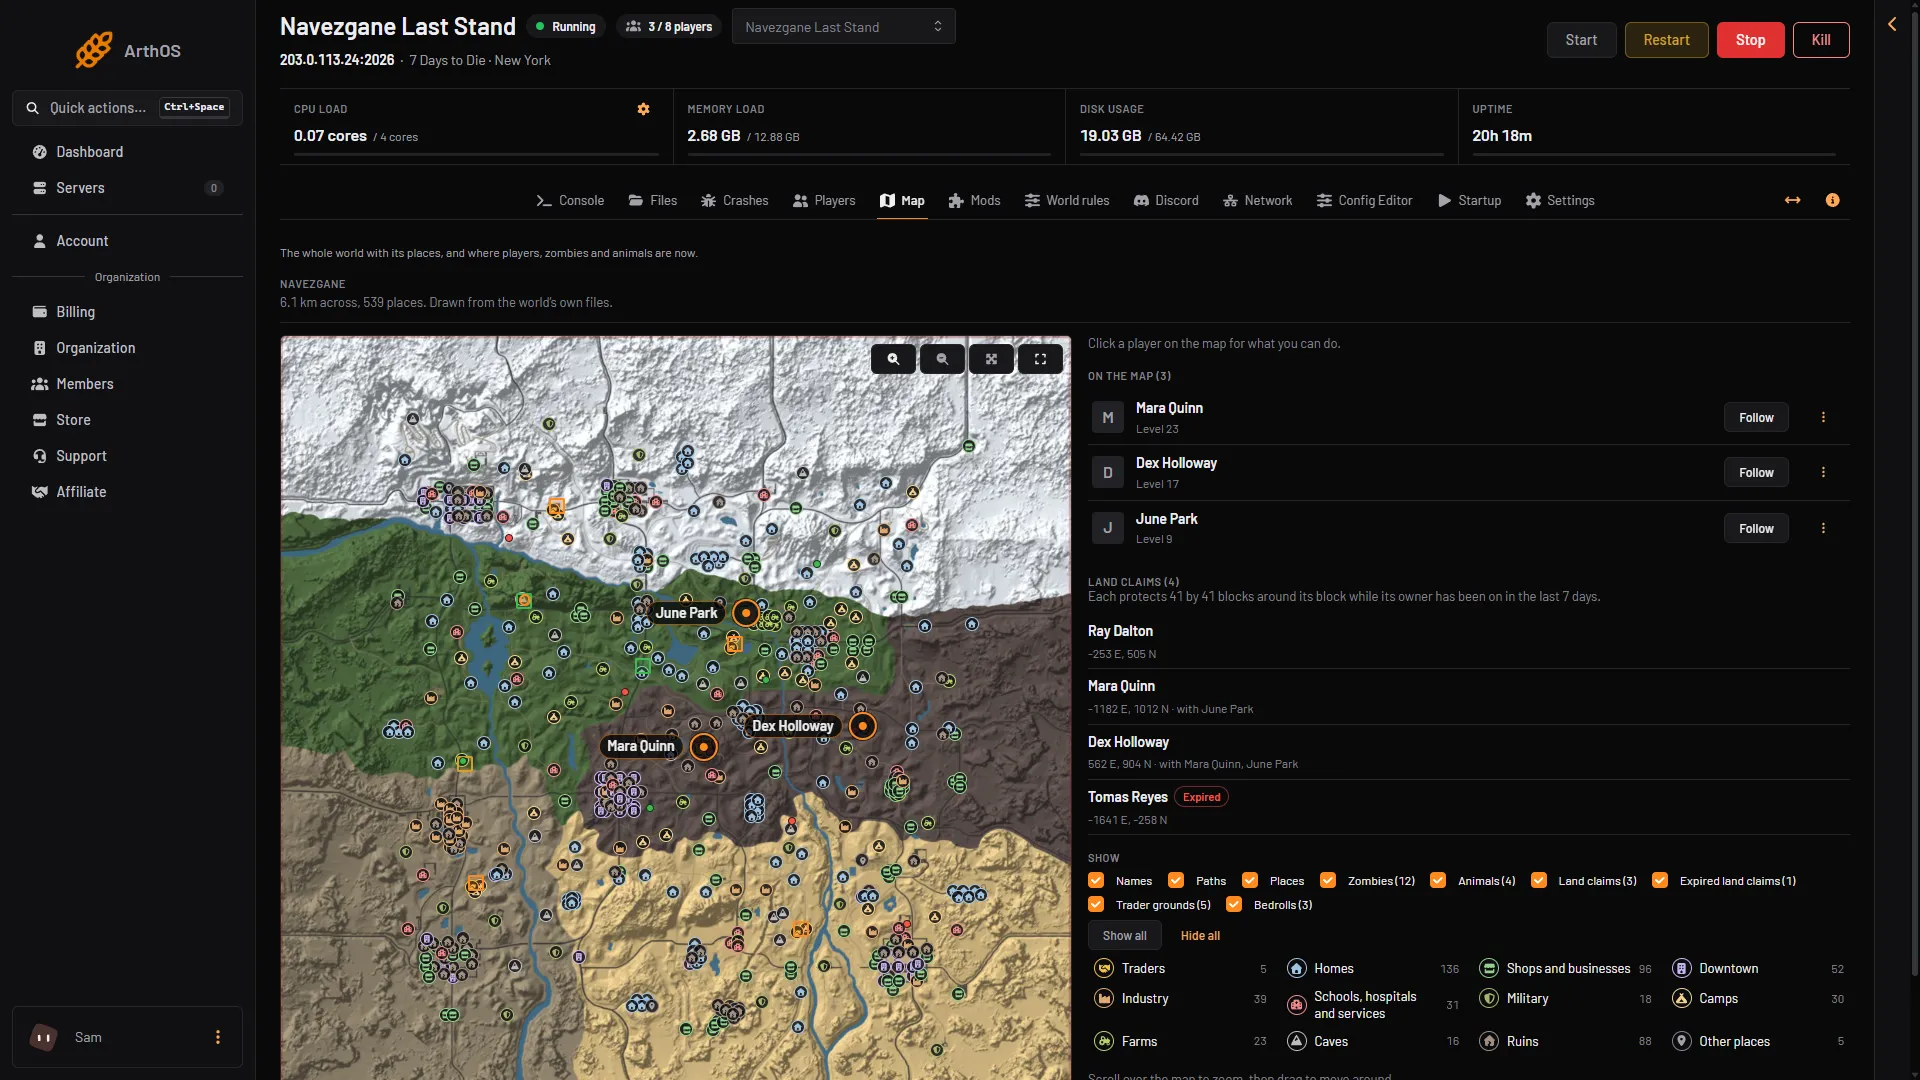Switch to the Mods tab

point(974,200)
